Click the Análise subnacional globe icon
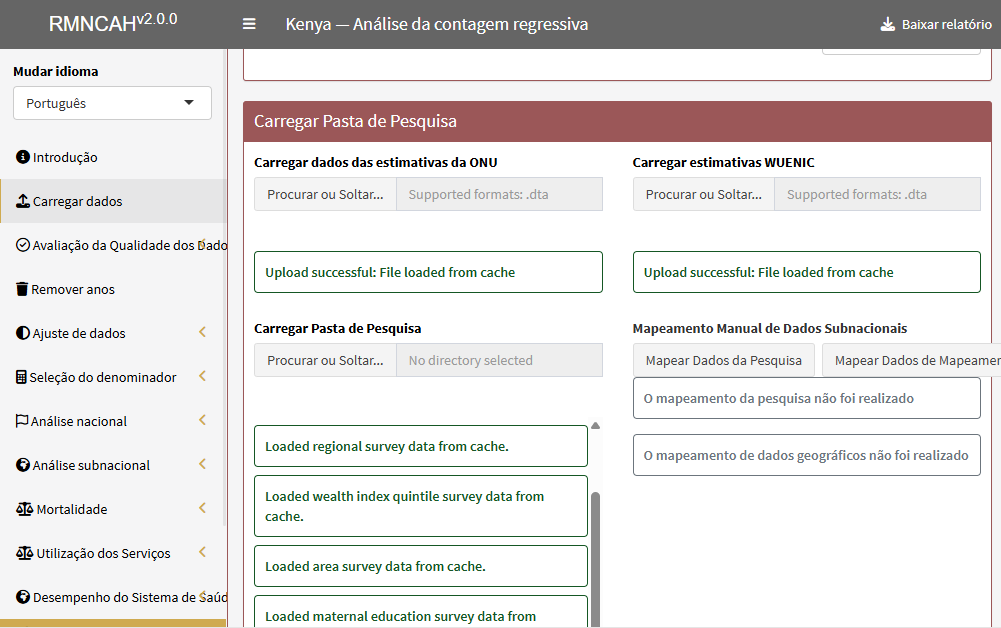 (22, 465)
